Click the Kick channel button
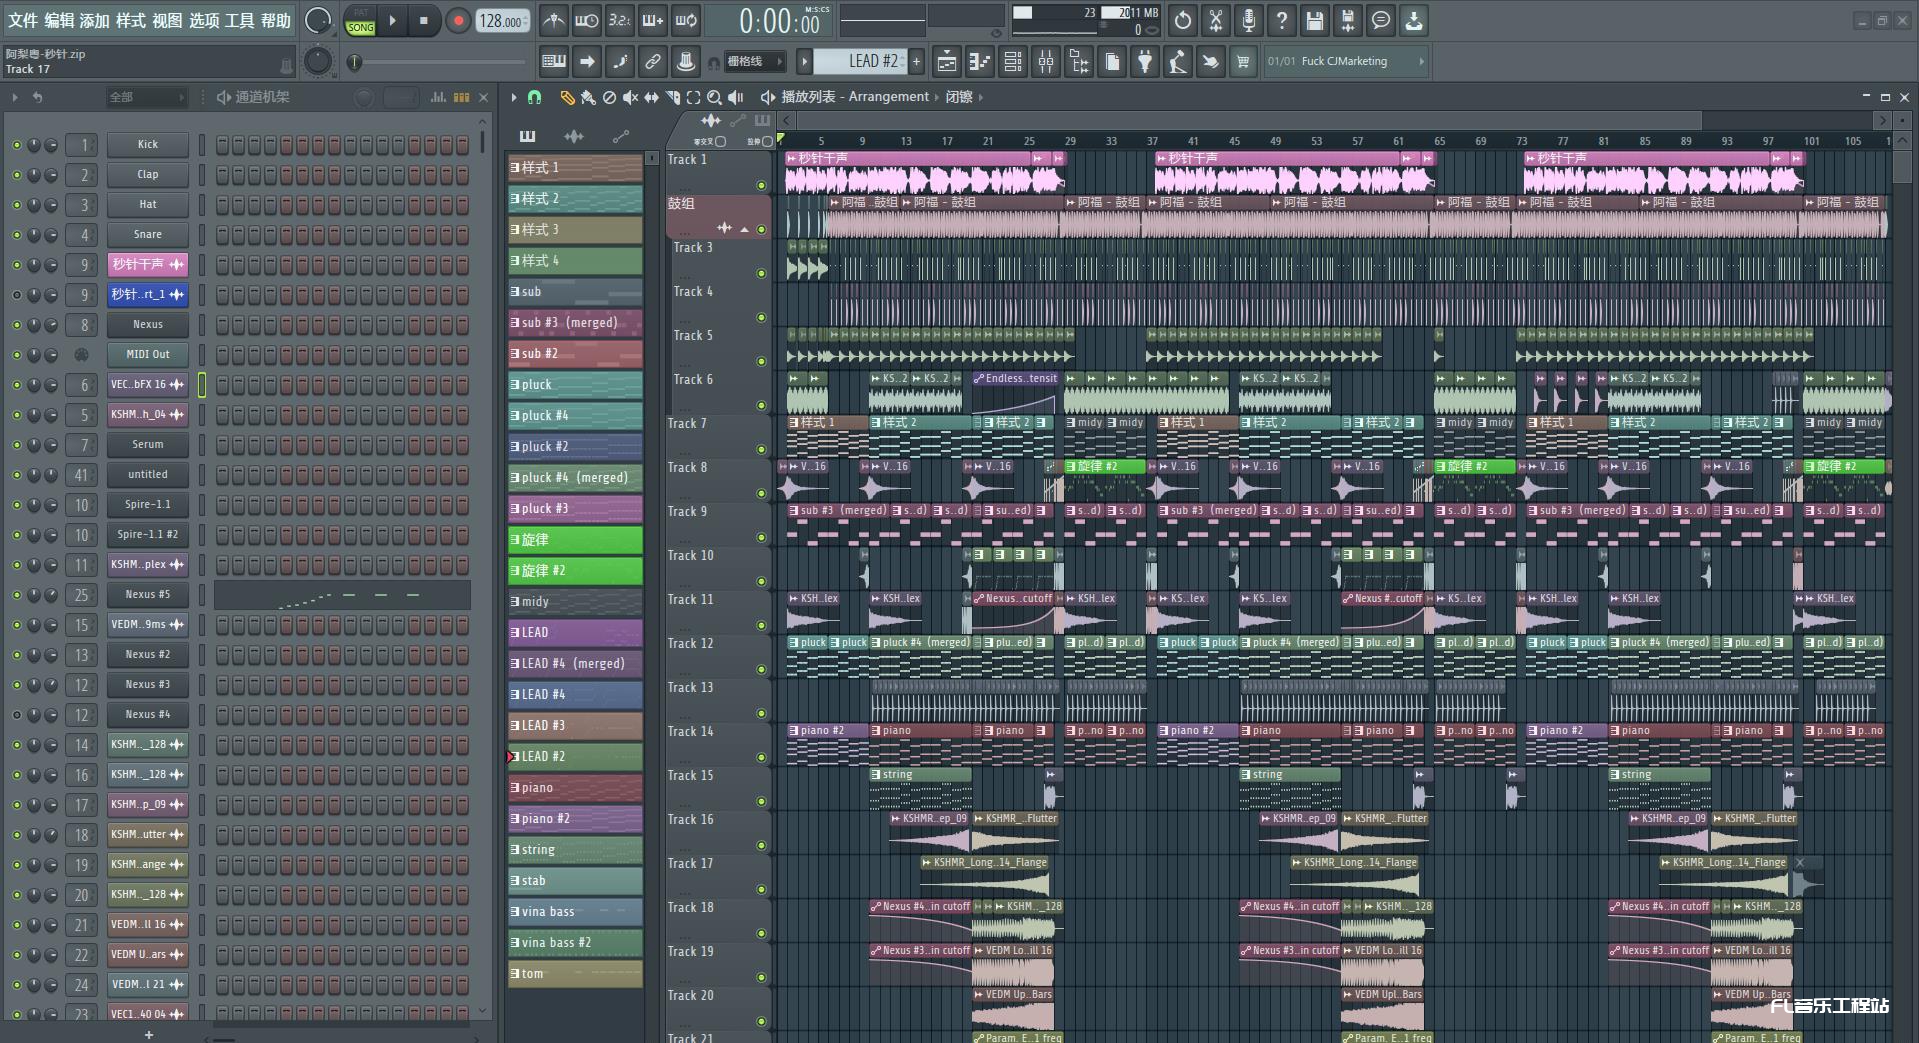 (x=147, y=145)
